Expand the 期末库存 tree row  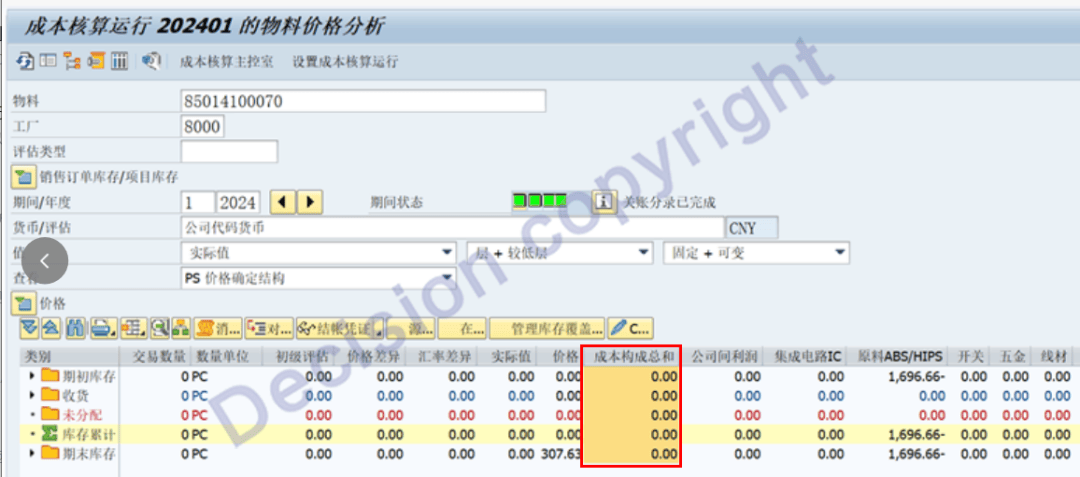(x=31, y=454)
